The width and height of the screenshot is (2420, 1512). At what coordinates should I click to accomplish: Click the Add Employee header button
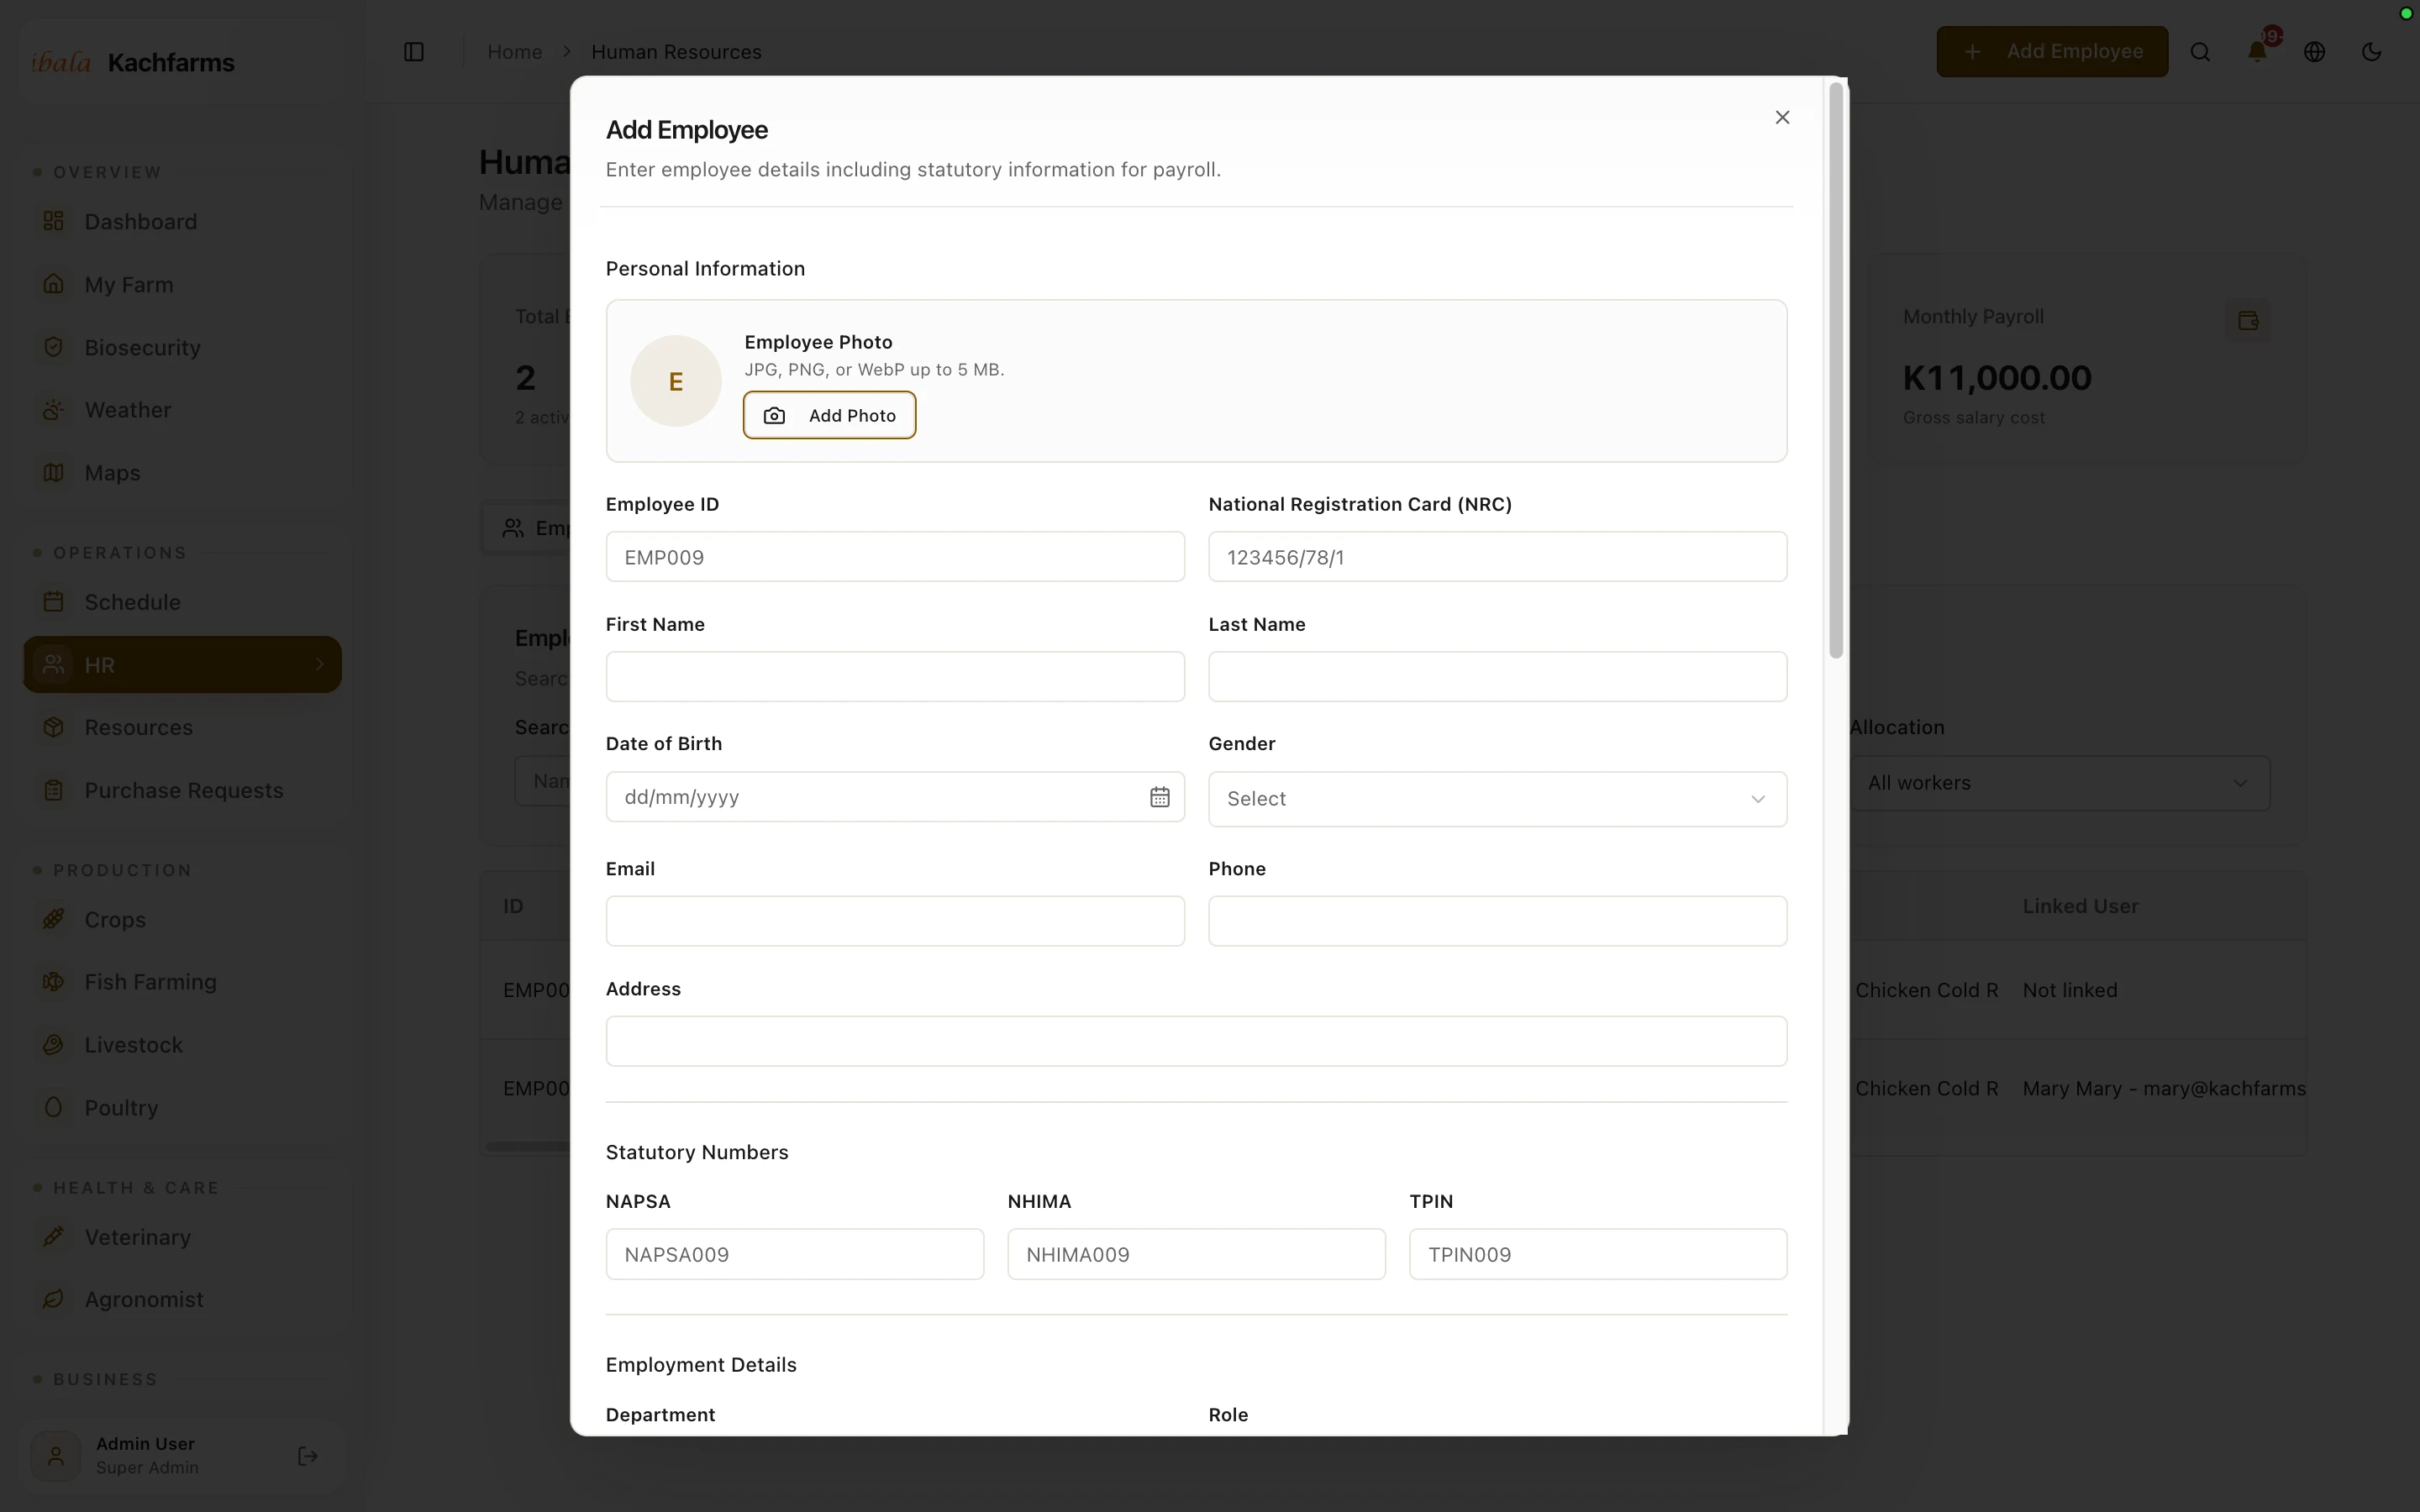(2052, 52)
